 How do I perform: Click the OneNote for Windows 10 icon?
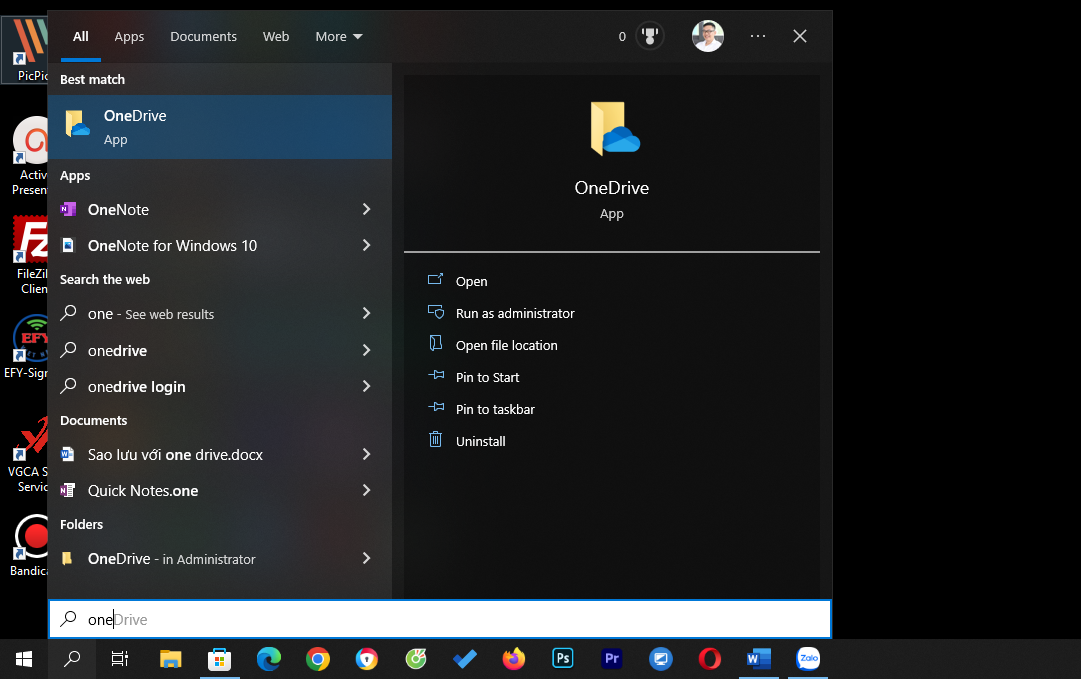tap(68, 245)
